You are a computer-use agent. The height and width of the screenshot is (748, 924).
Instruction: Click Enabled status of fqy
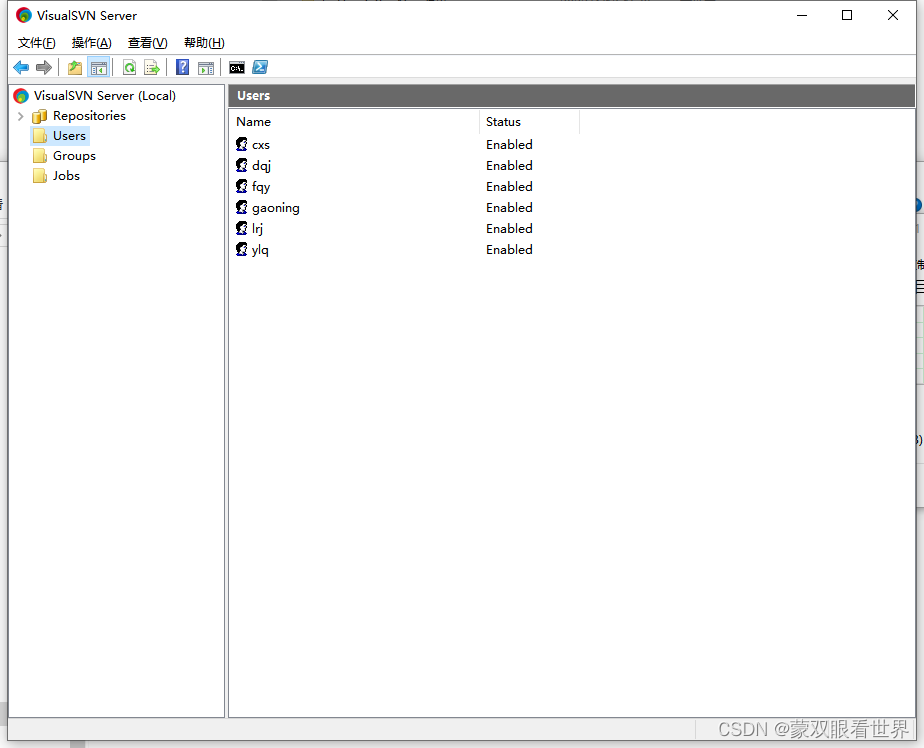click(x=509, y=186)
